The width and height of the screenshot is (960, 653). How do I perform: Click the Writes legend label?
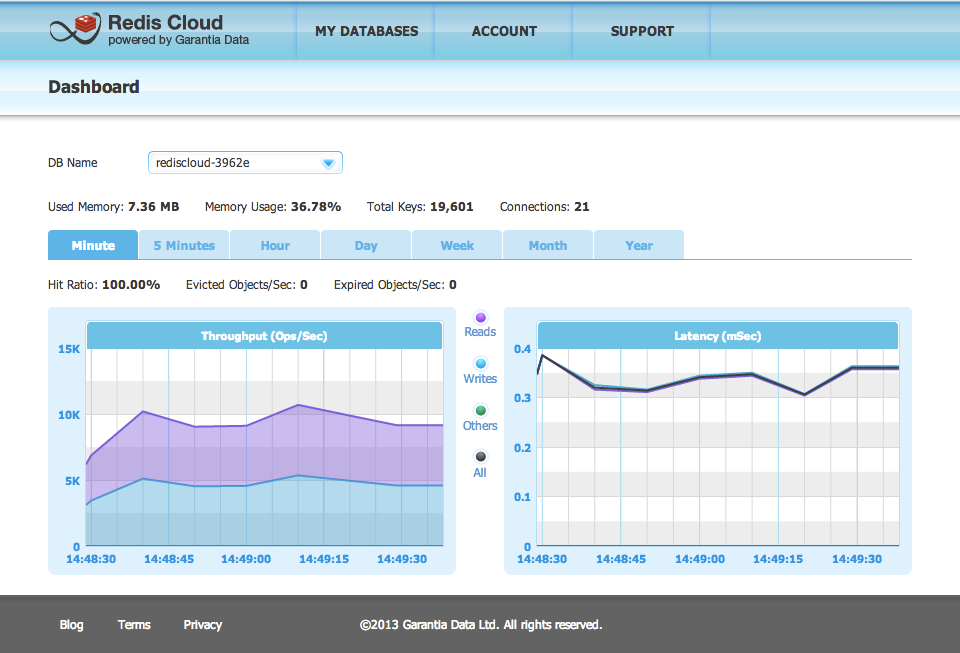(480, 379)
